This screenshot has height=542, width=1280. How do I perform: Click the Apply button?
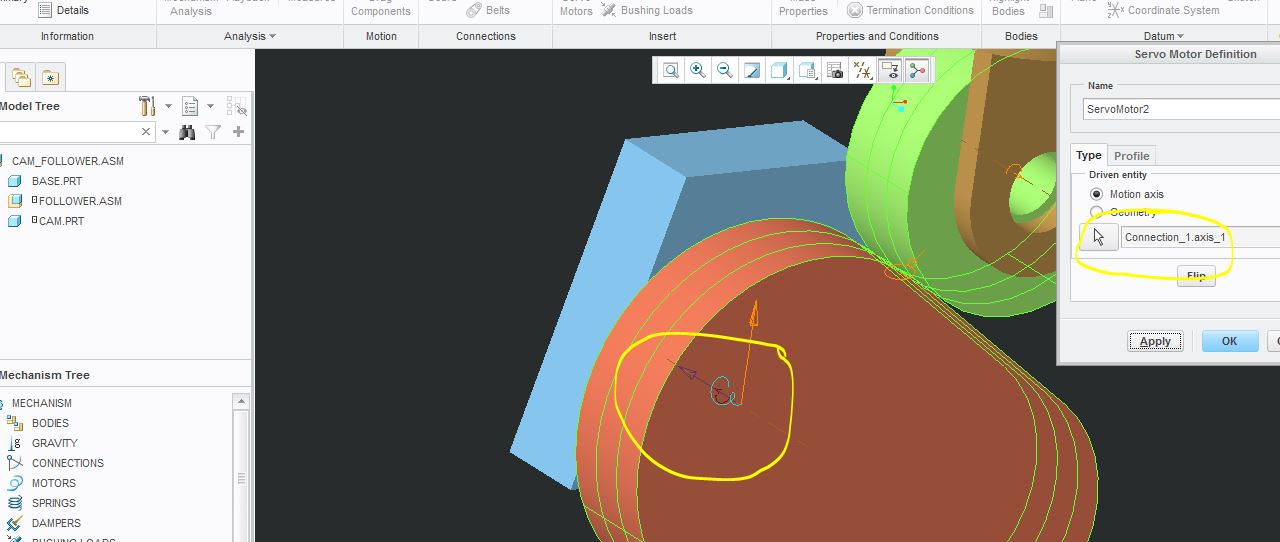pyautogui.click(x=1155, y=341)
